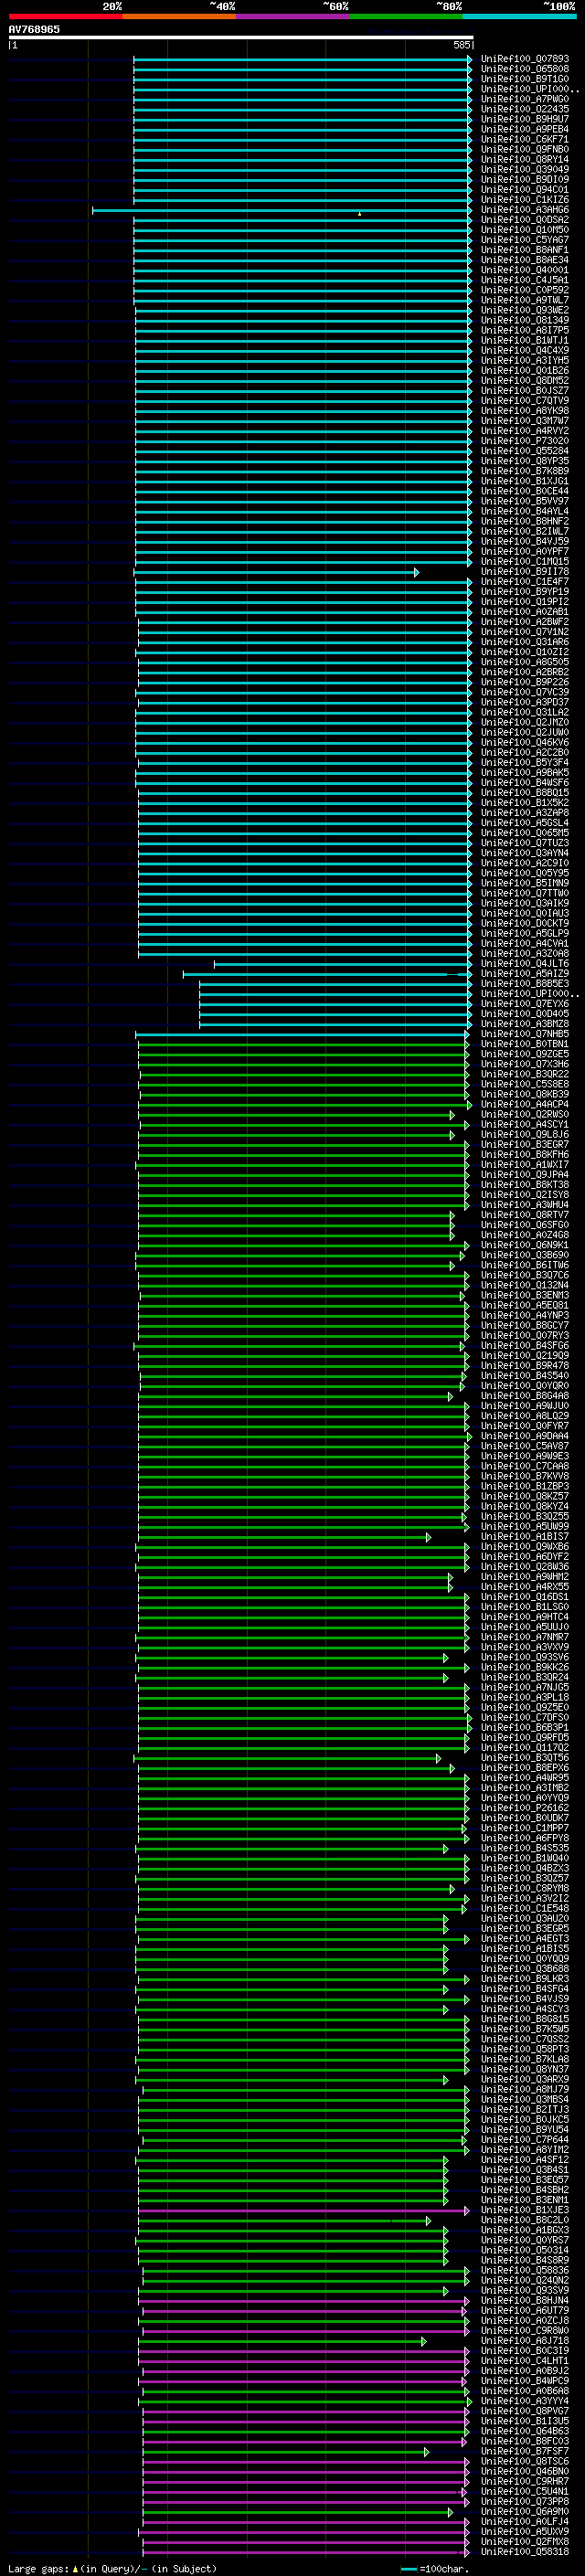The image size is (585, 2576).
Task: Select hit label UniRef100_B9T1G0
Action: (x=525, y=79)
